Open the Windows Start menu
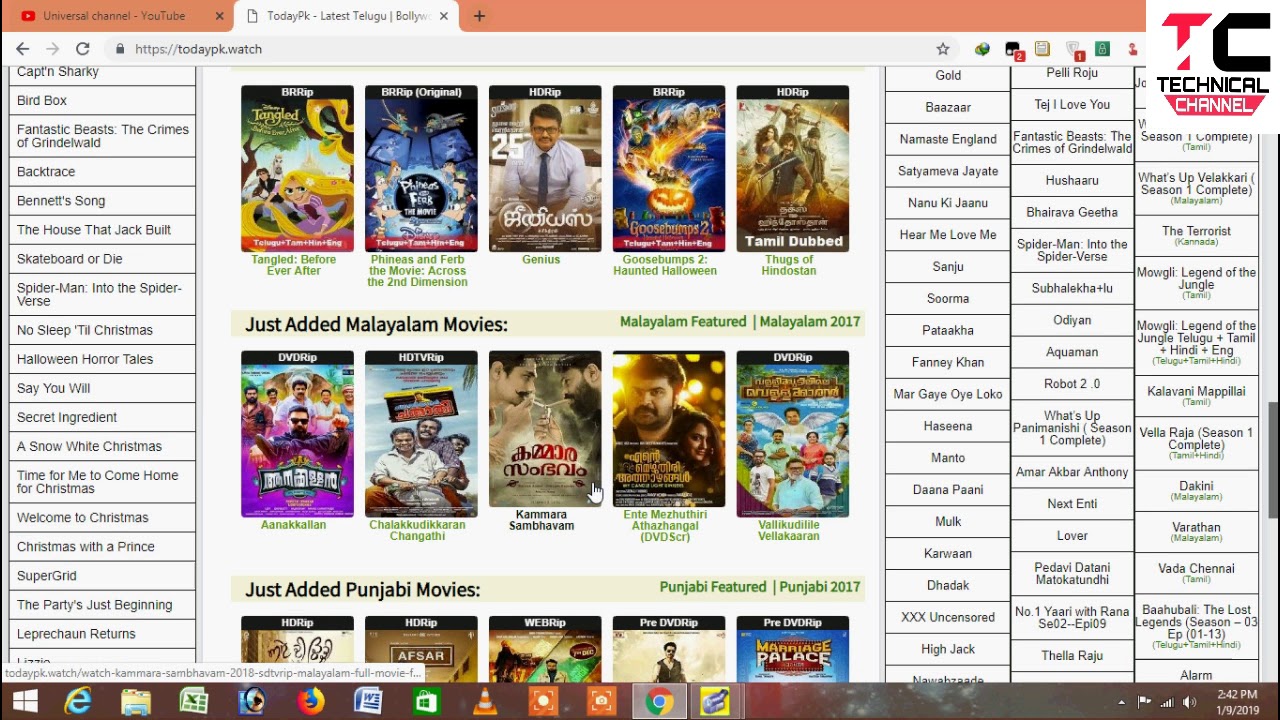 pos(24,702)
